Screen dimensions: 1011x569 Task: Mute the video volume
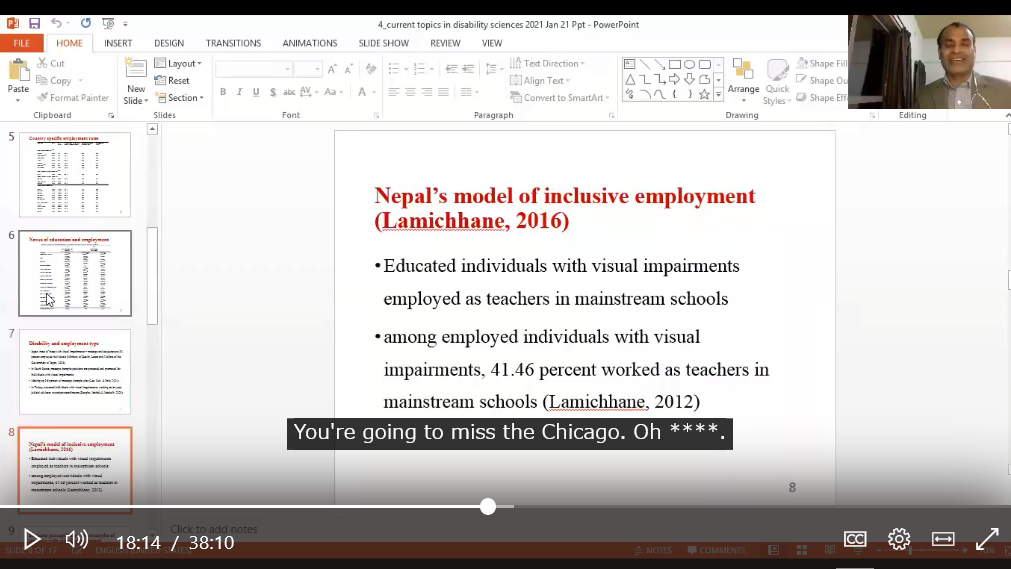coord(77,539)
